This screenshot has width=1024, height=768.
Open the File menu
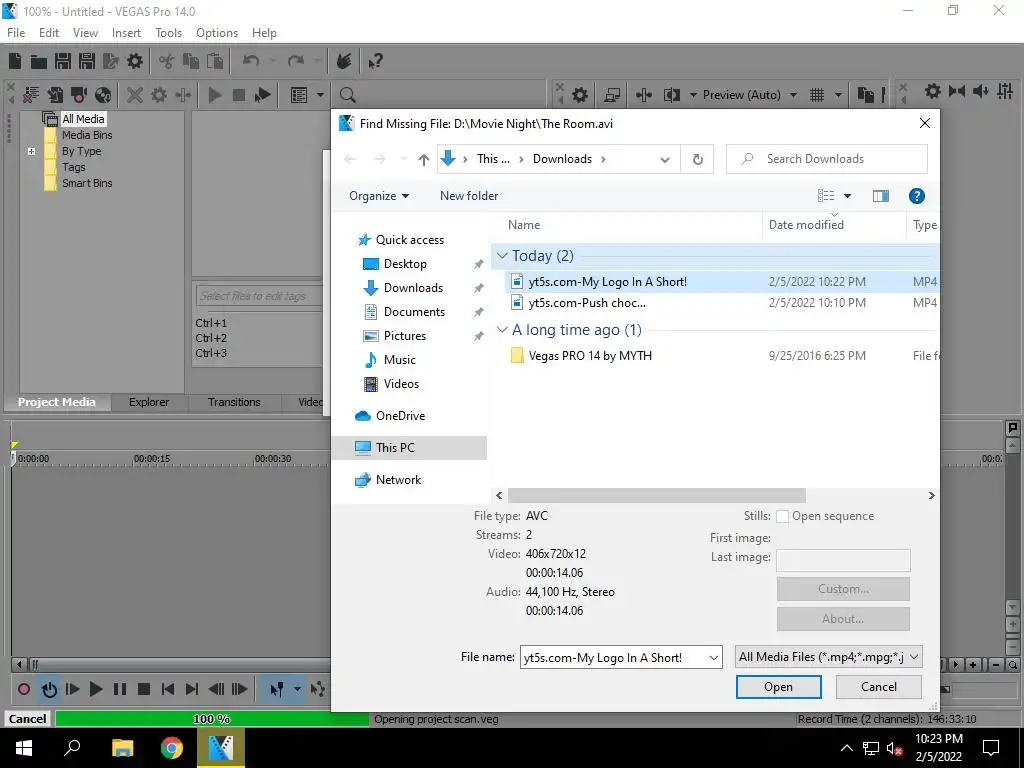(x=16, y=33)
